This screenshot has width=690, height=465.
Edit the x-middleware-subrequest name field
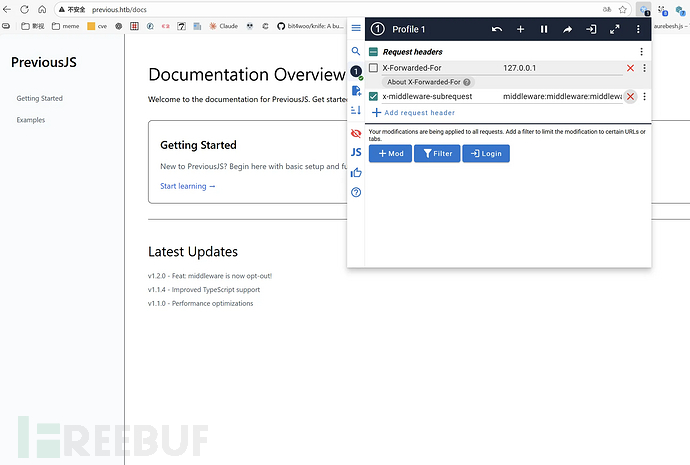click(440, 96)
